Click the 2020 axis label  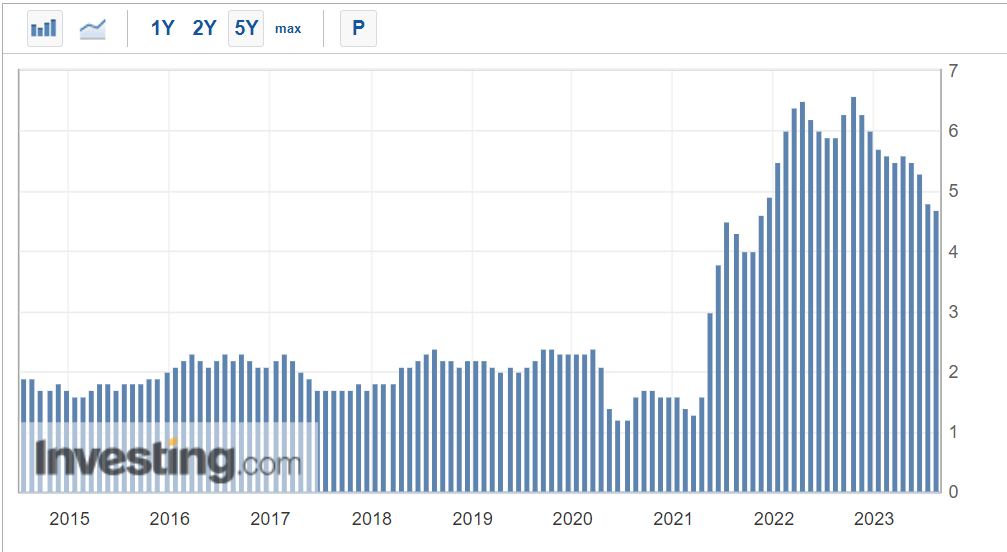point(572,519)
